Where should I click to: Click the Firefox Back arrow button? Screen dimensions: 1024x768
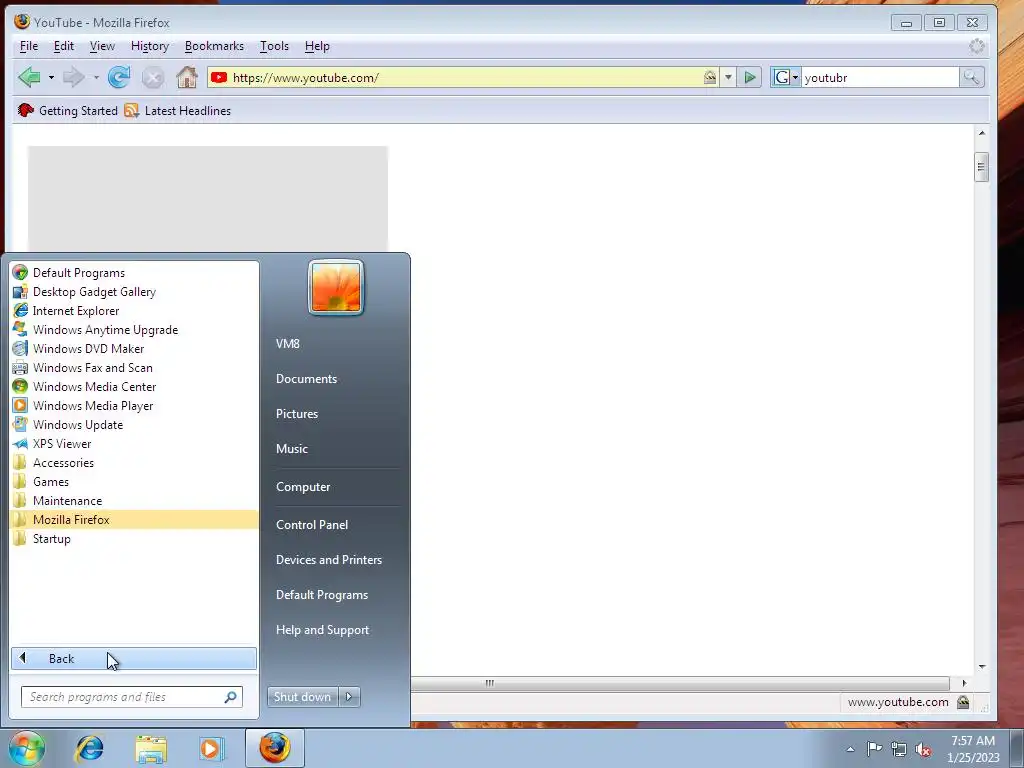point(29,77)
